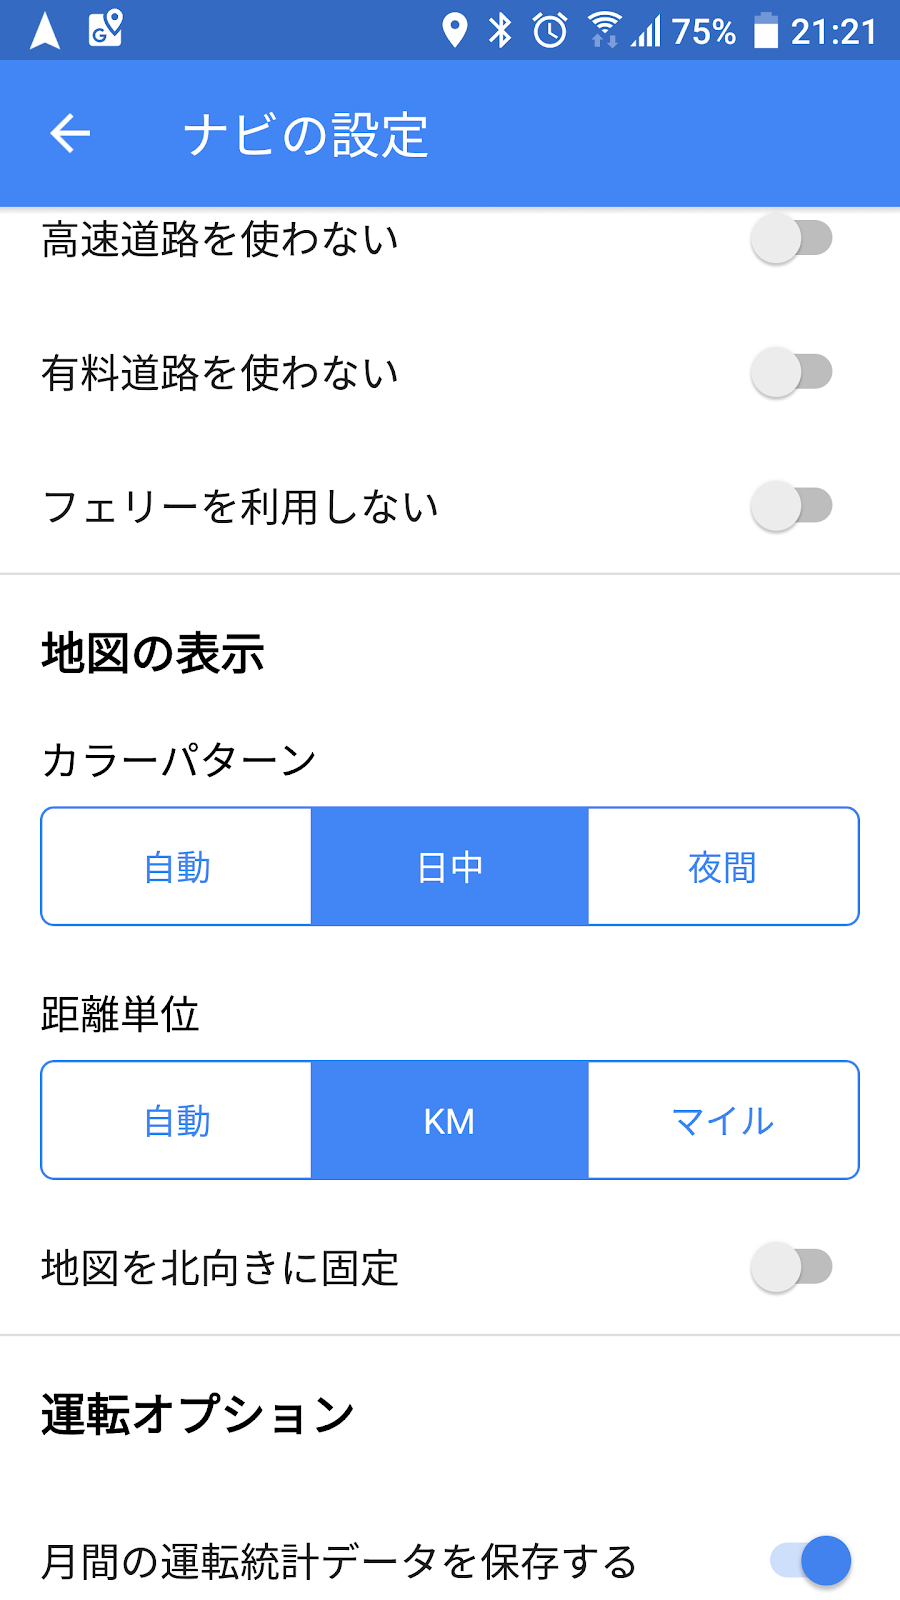The width and height of the screenshot is (900, 1600).
Task: Choose 夜間 color pattern
Action: click(723, 867)
